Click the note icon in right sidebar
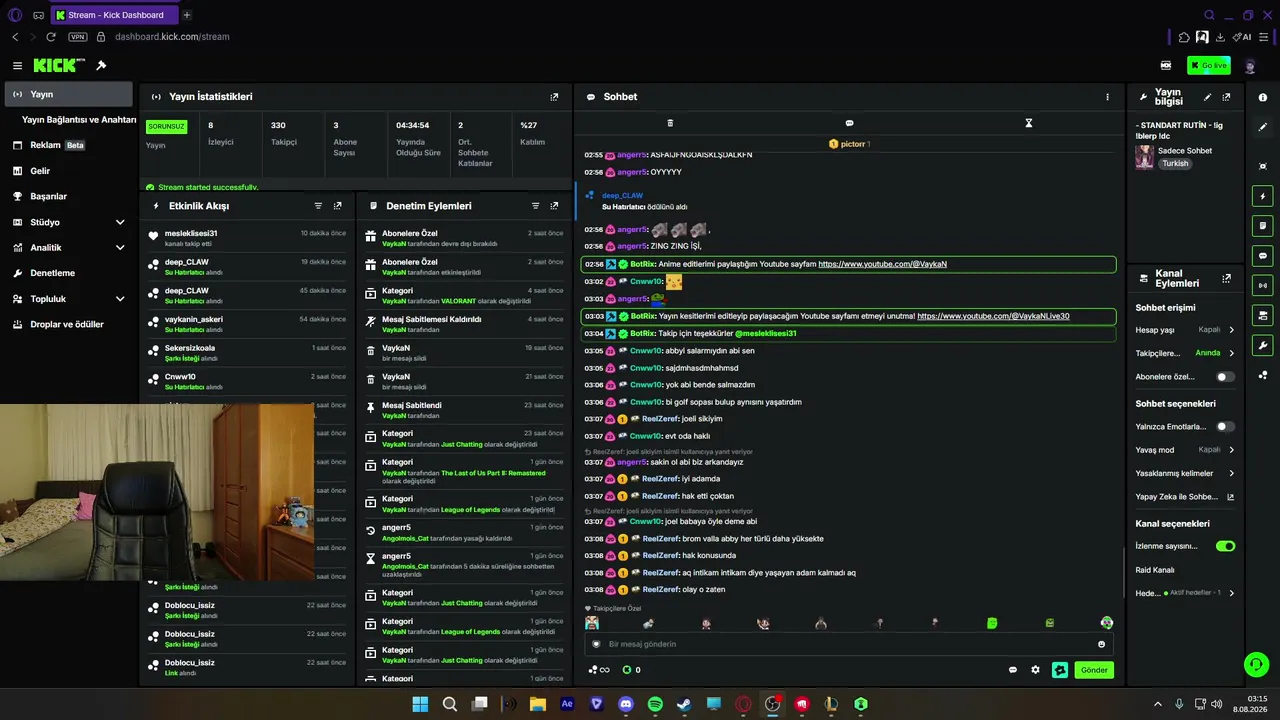 click(1263, 226)
